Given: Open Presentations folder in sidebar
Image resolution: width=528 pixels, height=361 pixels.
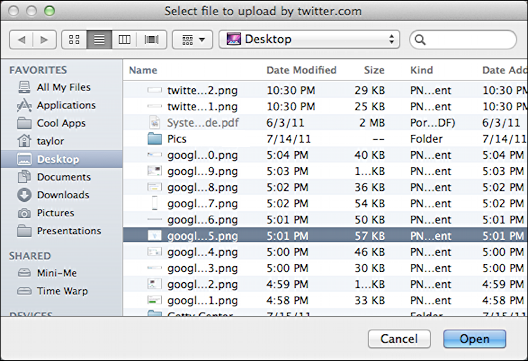Looking at the screenshot, I should (x=62, y=231).
